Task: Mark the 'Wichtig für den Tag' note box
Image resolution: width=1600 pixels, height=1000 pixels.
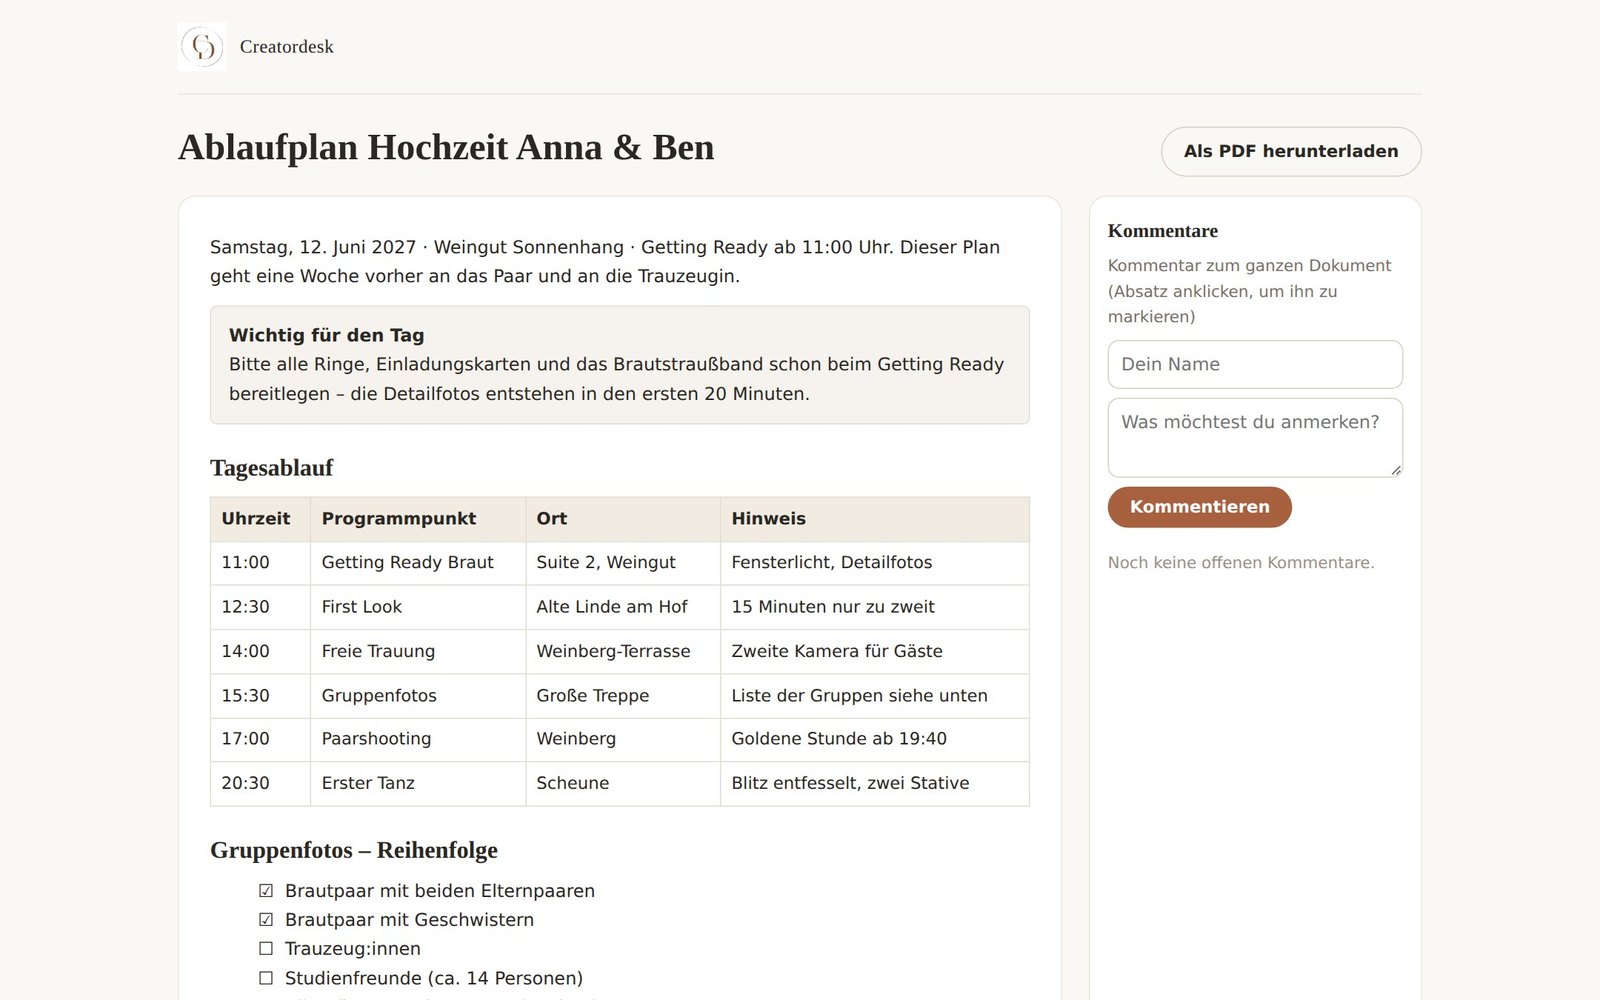Action: 619,365
